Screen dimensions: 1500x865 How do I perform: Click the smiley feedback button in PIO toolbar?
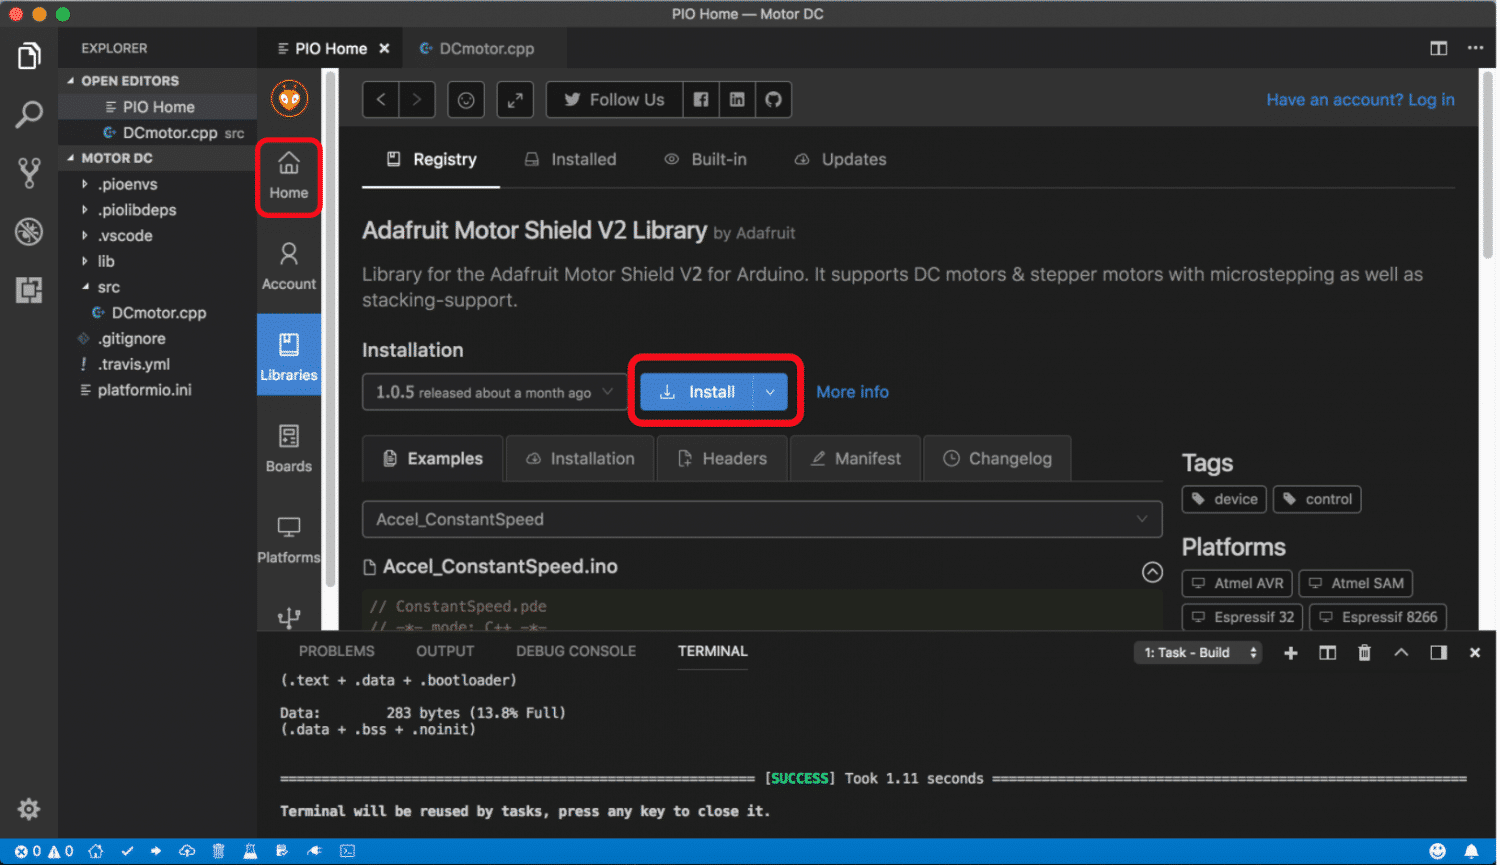(466, 100)
